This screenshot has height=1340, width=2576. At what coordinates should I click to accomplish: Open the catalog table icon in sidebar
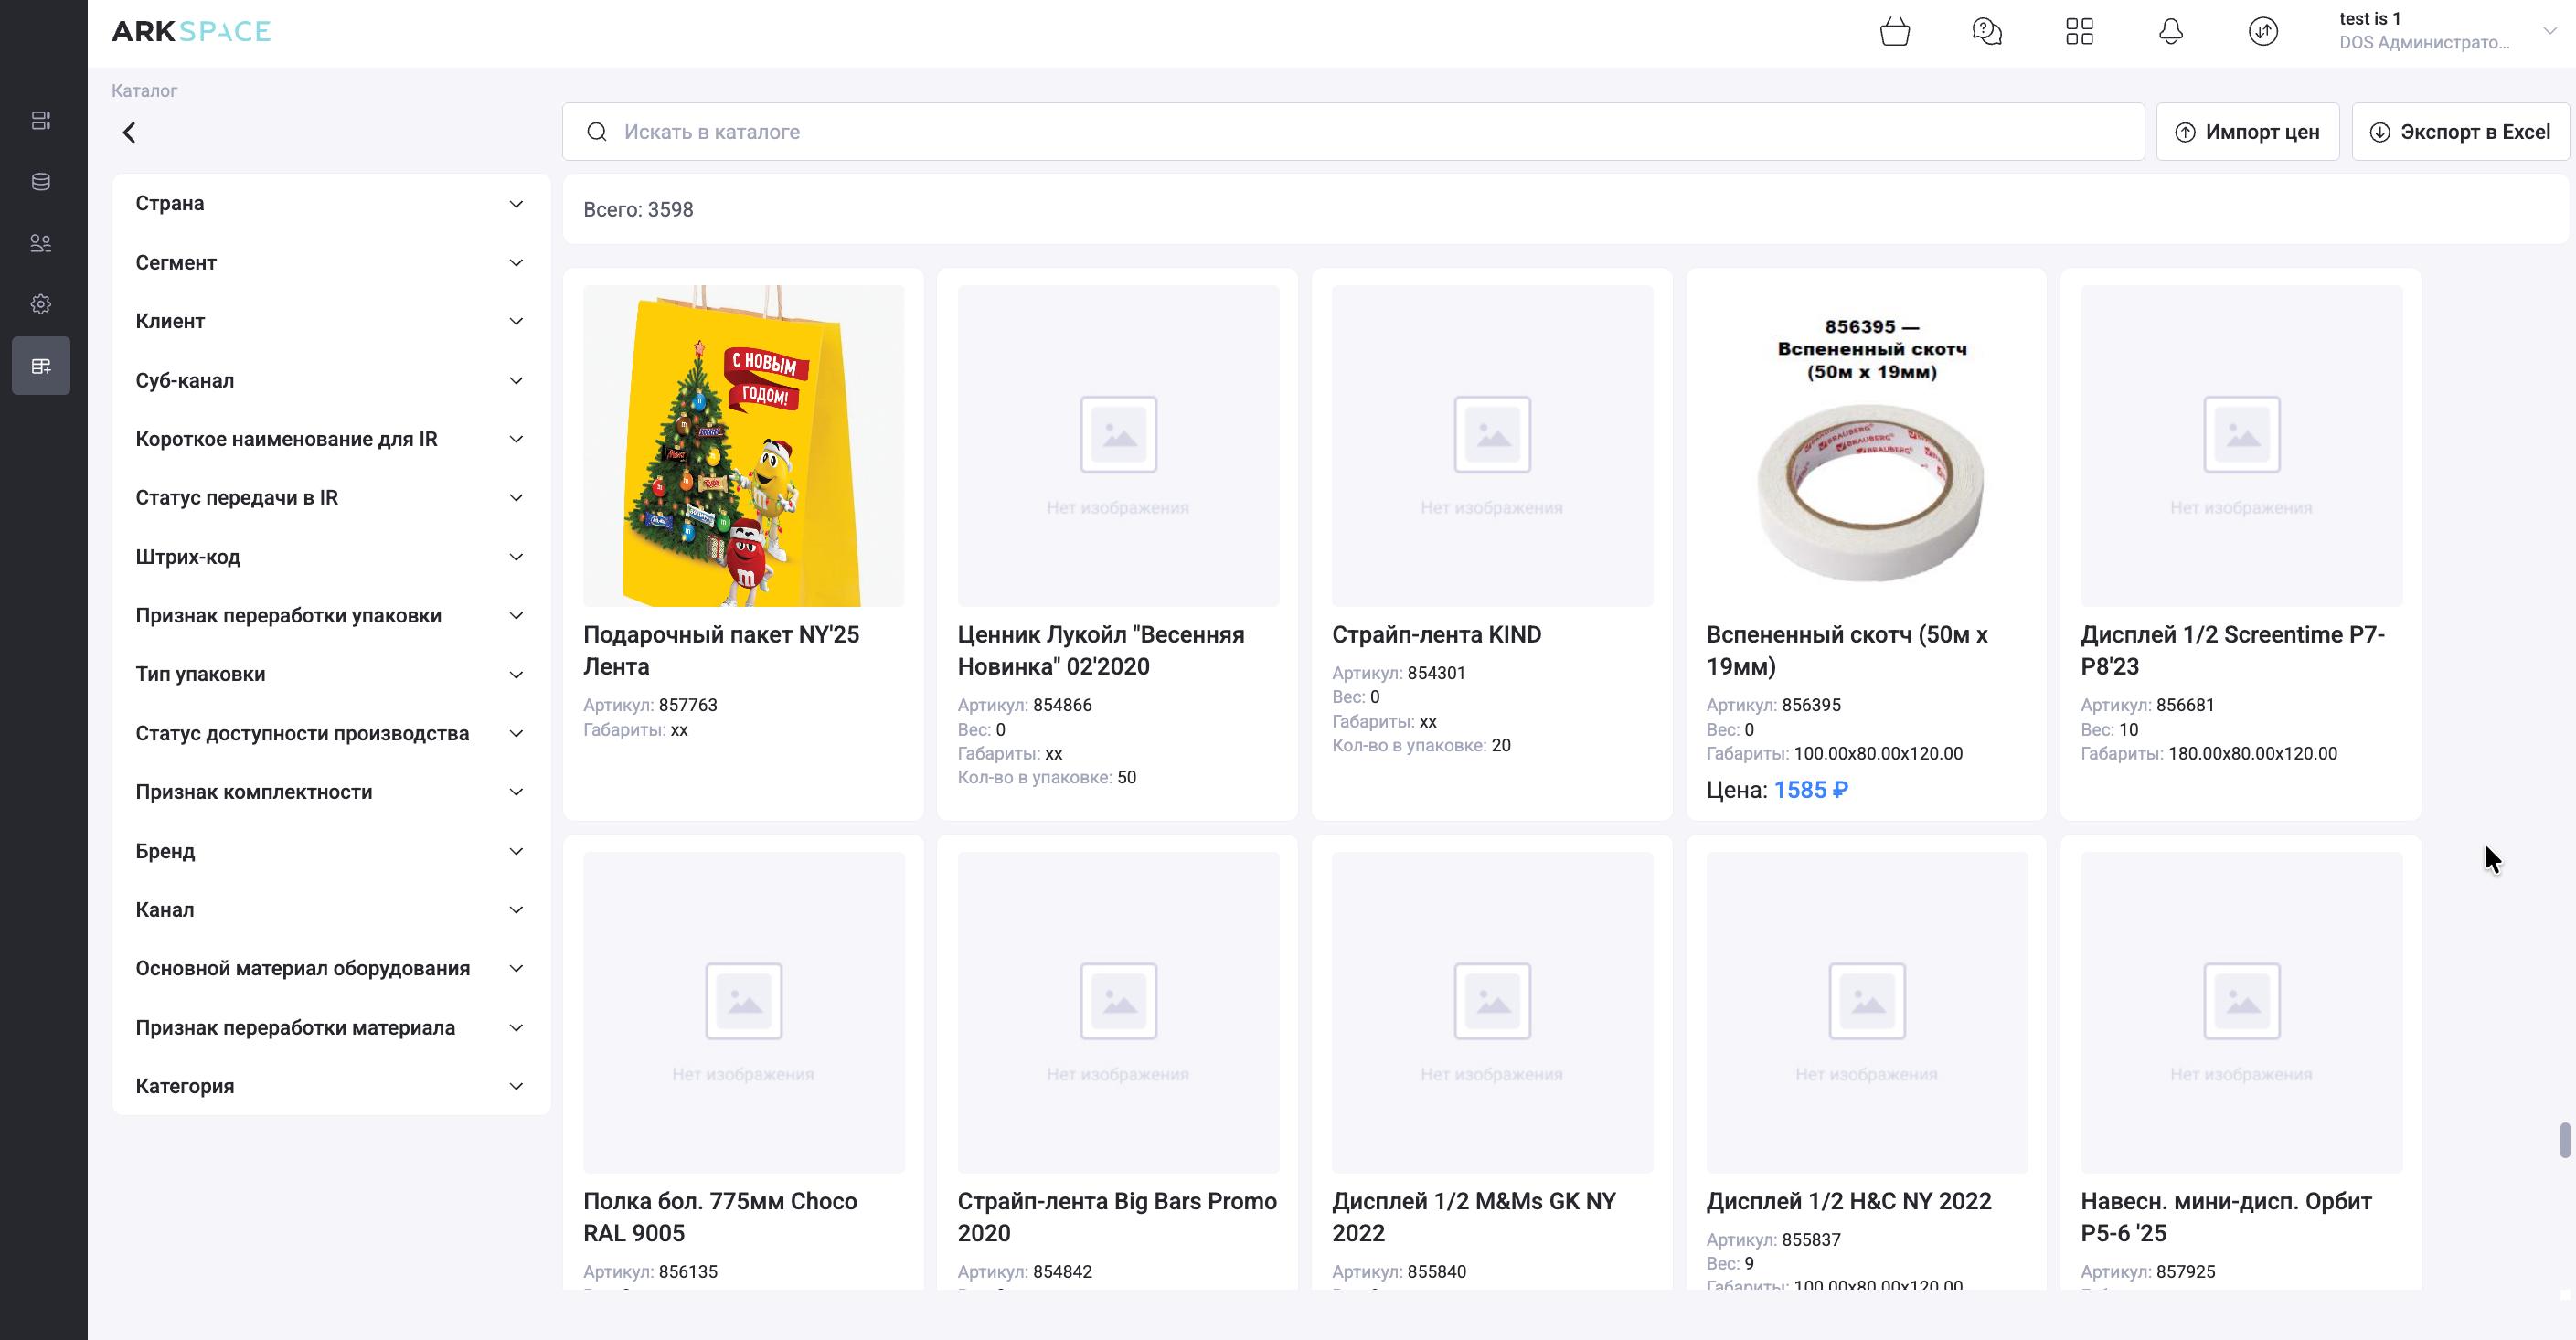pyautogui.click(x=41, y=366)
